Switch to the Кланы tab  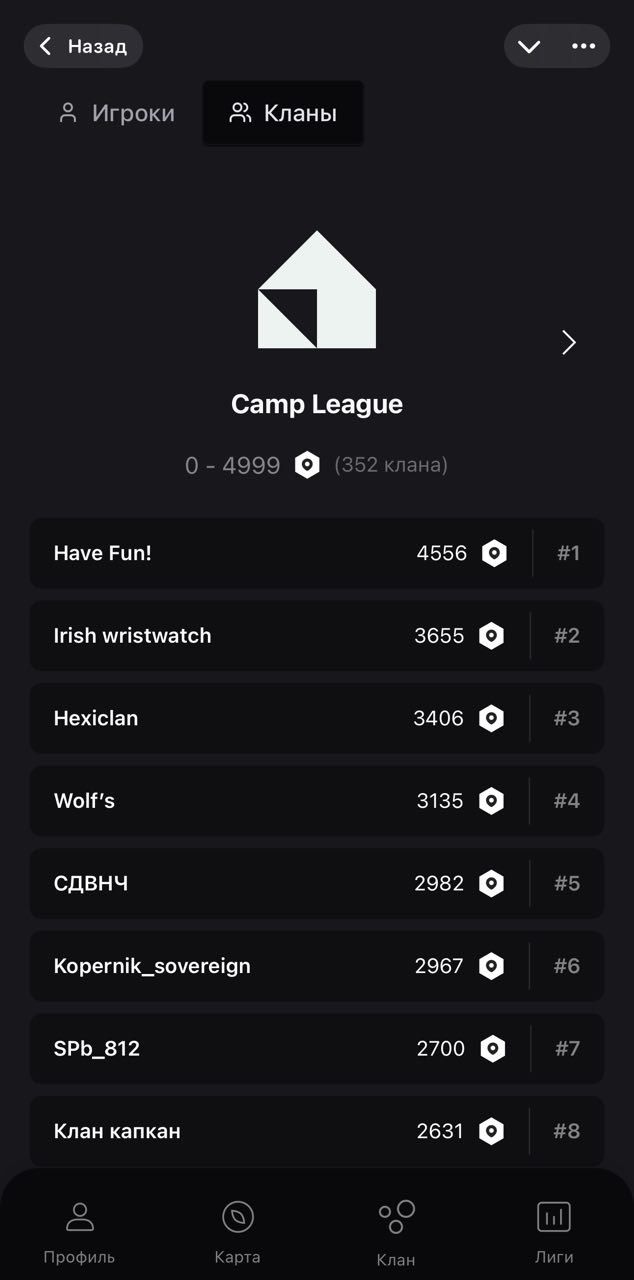(x=283, y=113)
